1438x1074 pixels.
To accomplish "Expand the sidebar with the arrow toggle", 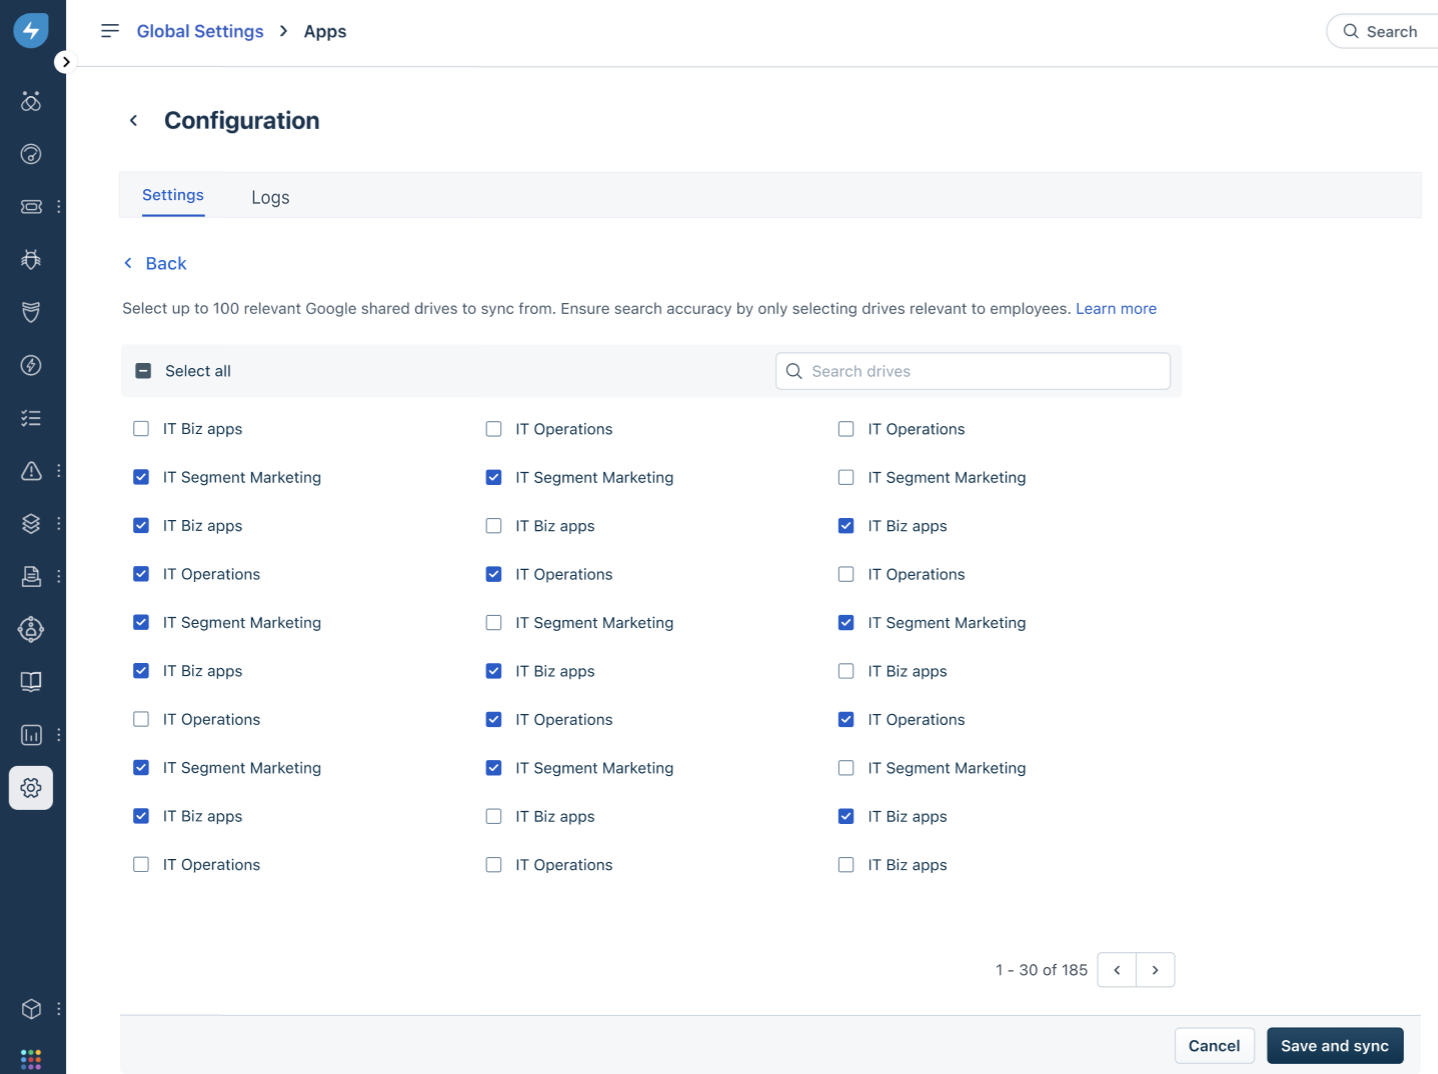I will pyautogui.click(x=65, y=62).
